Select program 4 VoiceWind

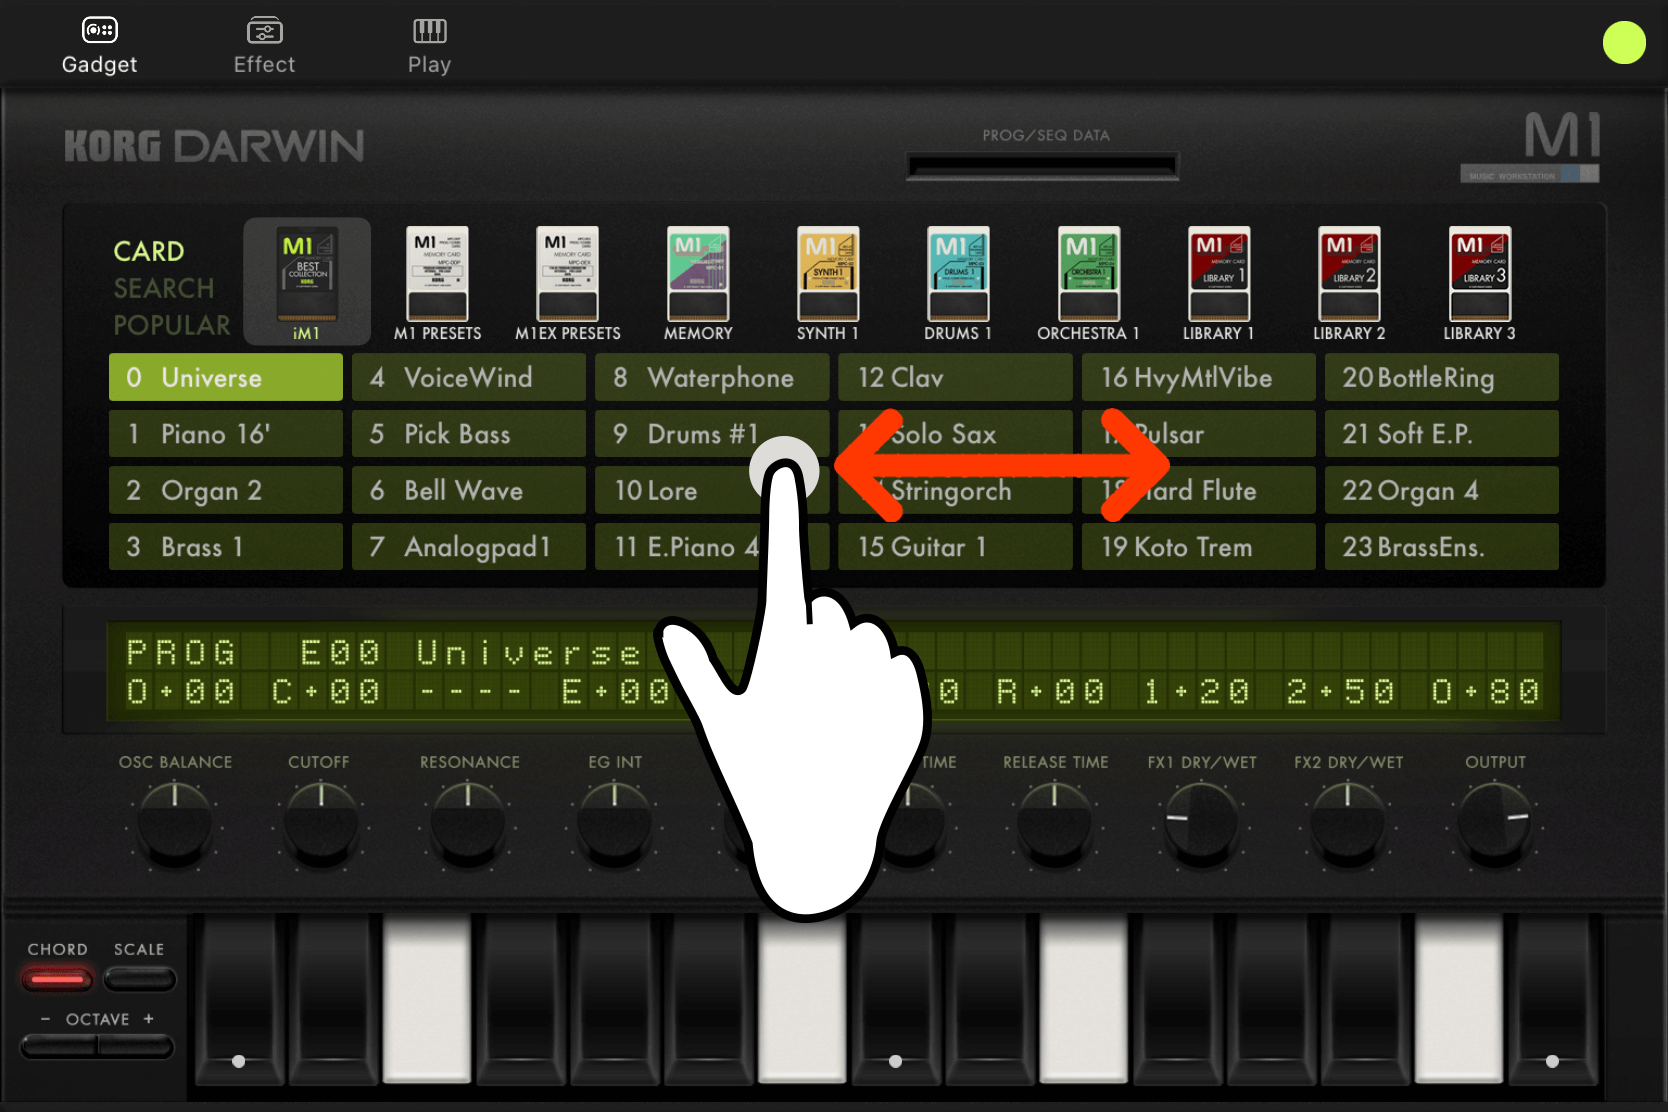tap(469, 377)
